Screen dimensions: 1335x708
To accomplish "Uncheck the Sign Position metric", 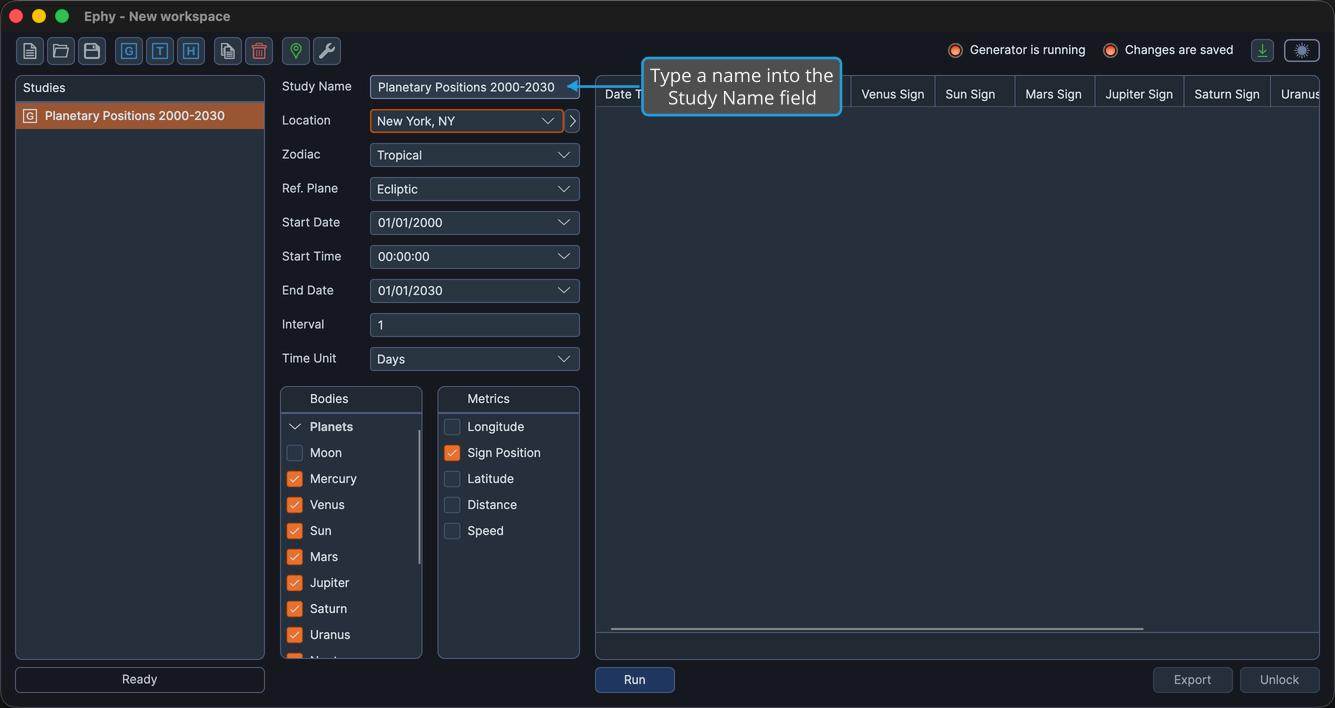I will tap(452, 453).
